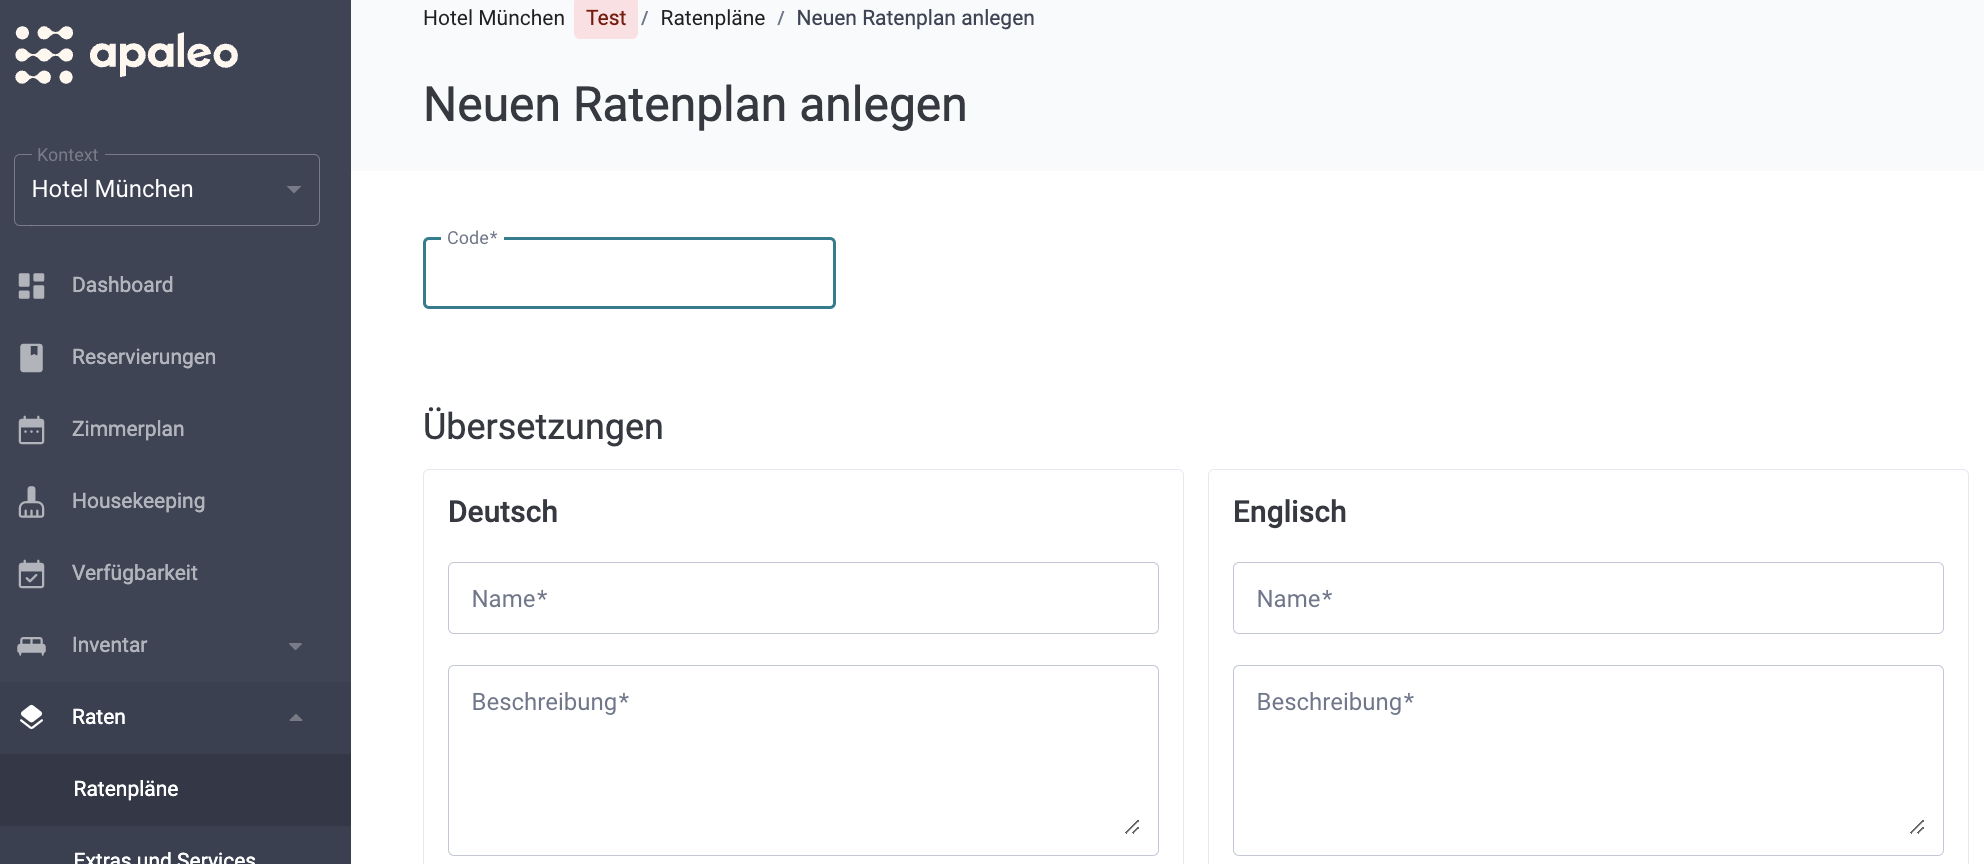Click the Test environment badge

(x=606, y=18)
